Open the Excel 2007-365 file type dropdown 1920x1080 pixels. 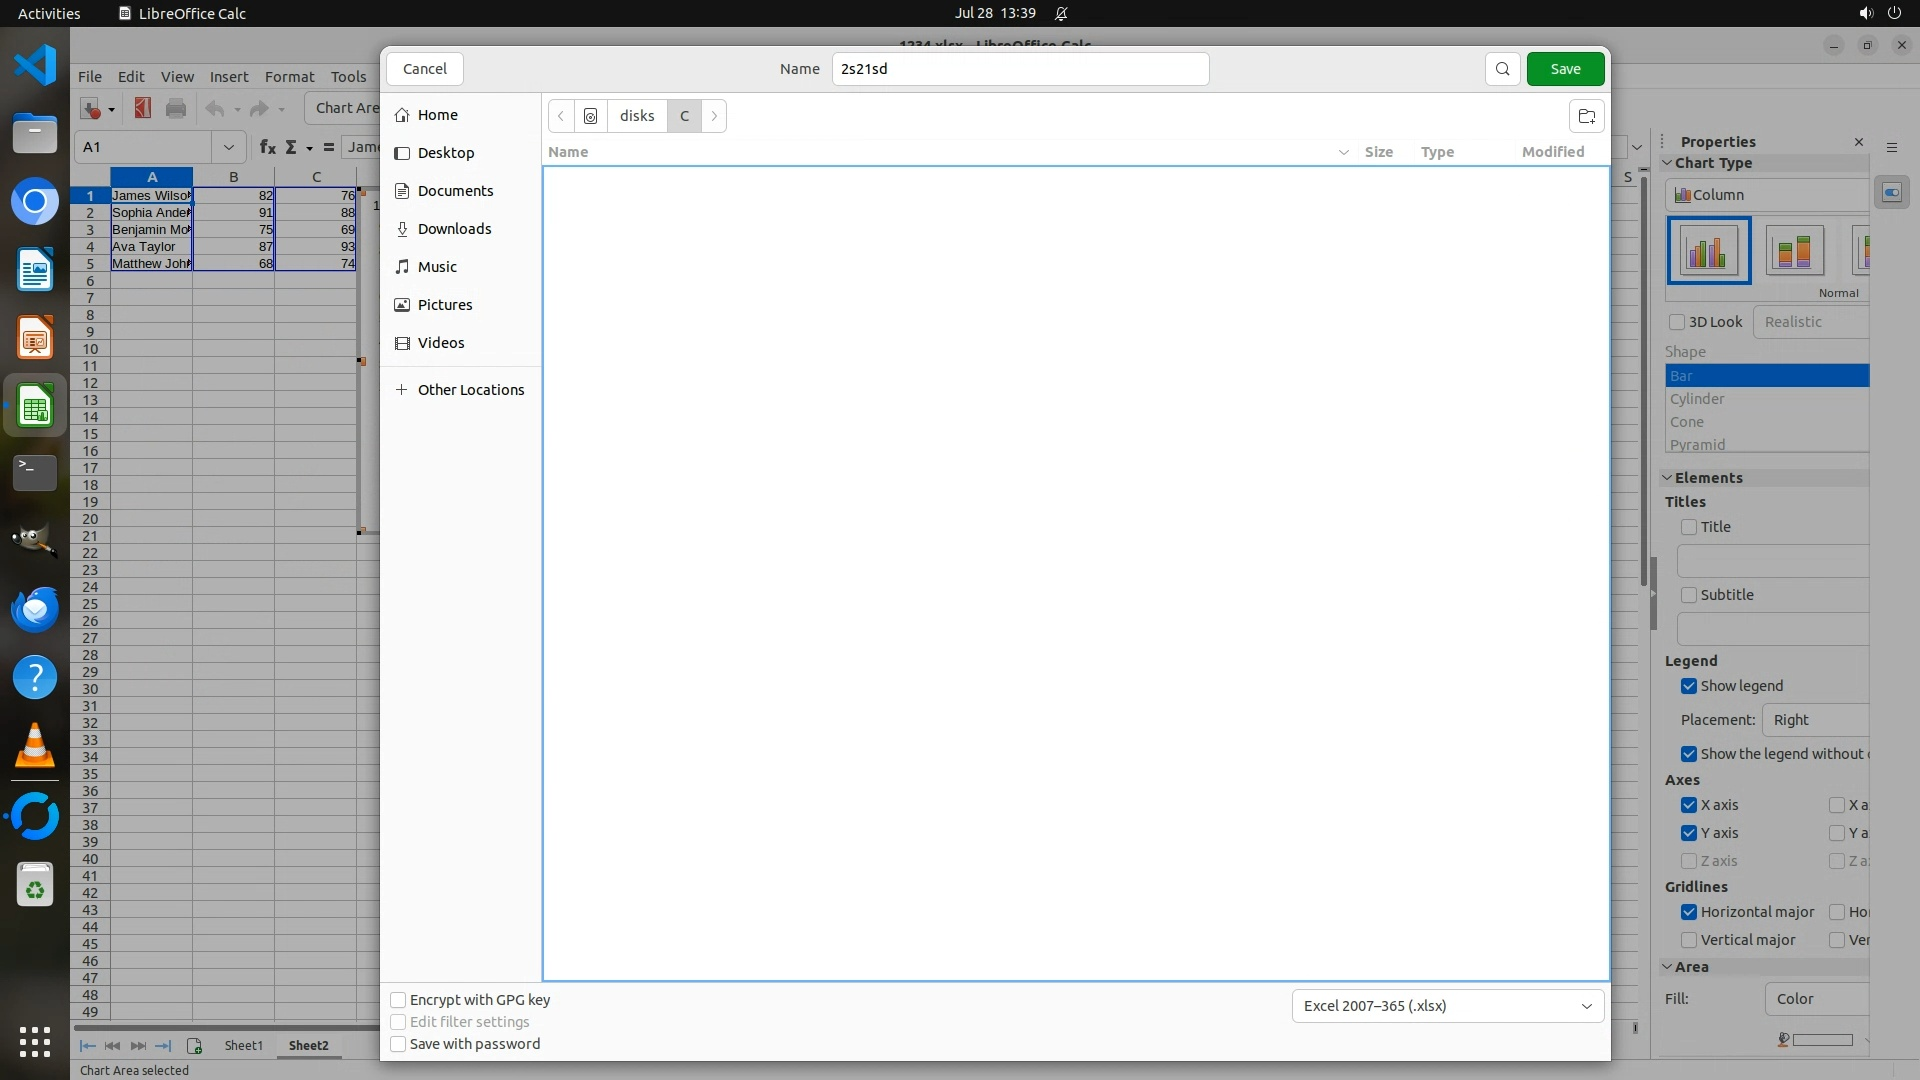(1447, 1006)
